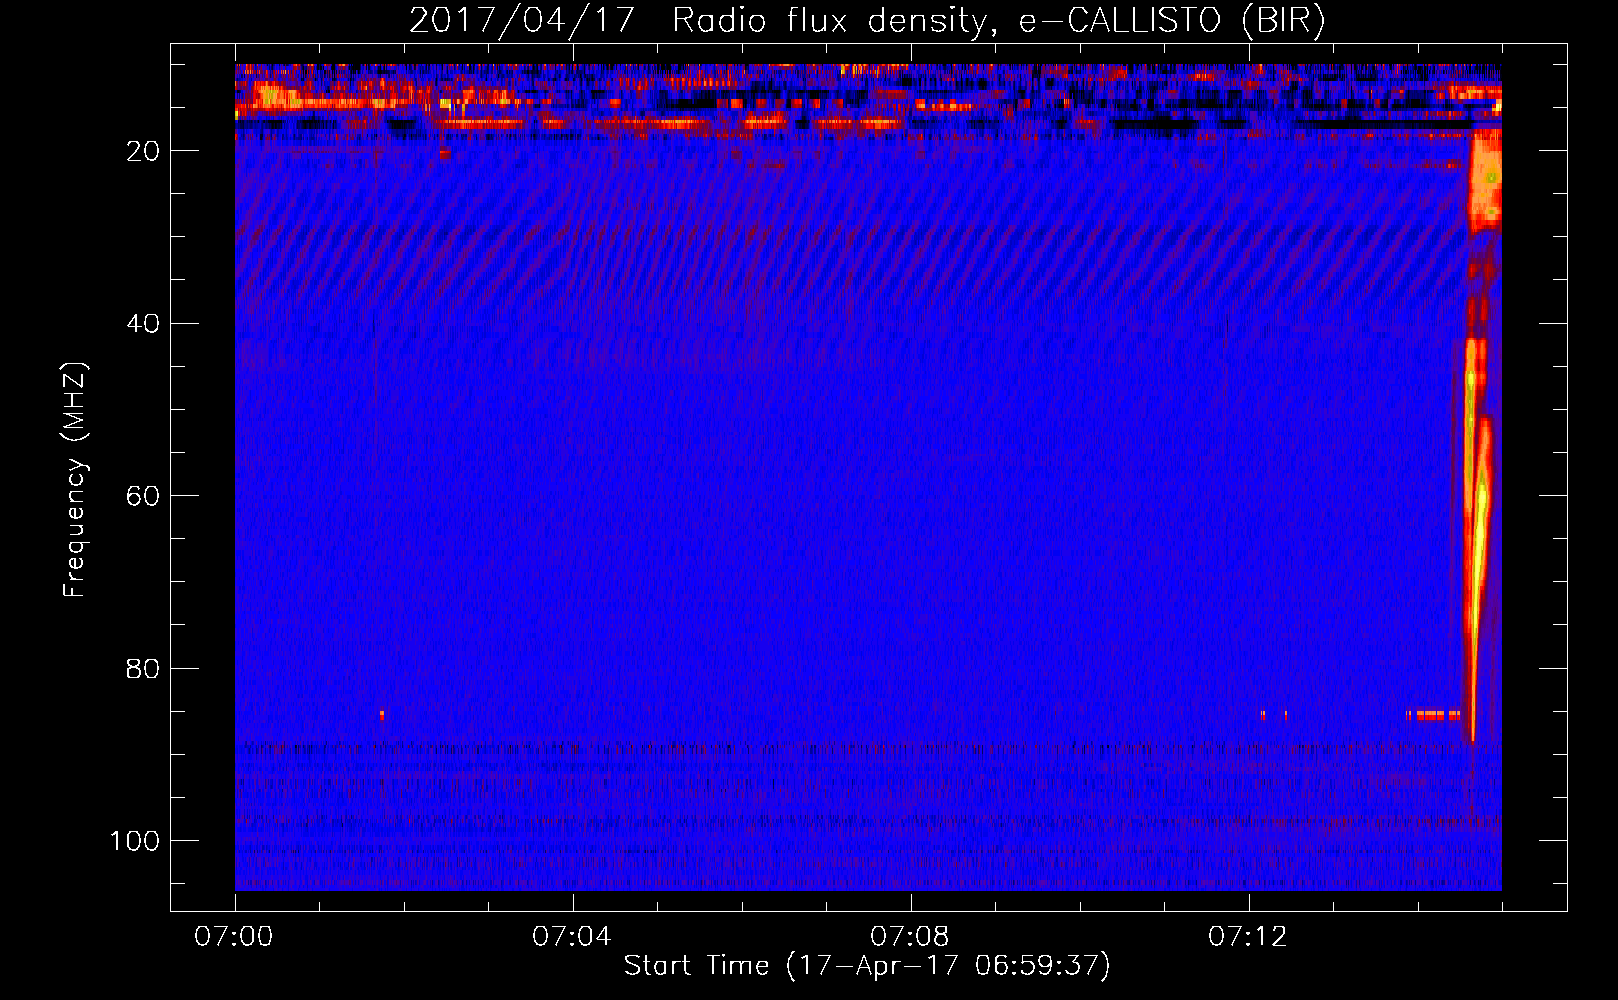Click the '07:08' time tick label
The image size is (1618, 1000).
pyautogui.click(x=910, y=937)
